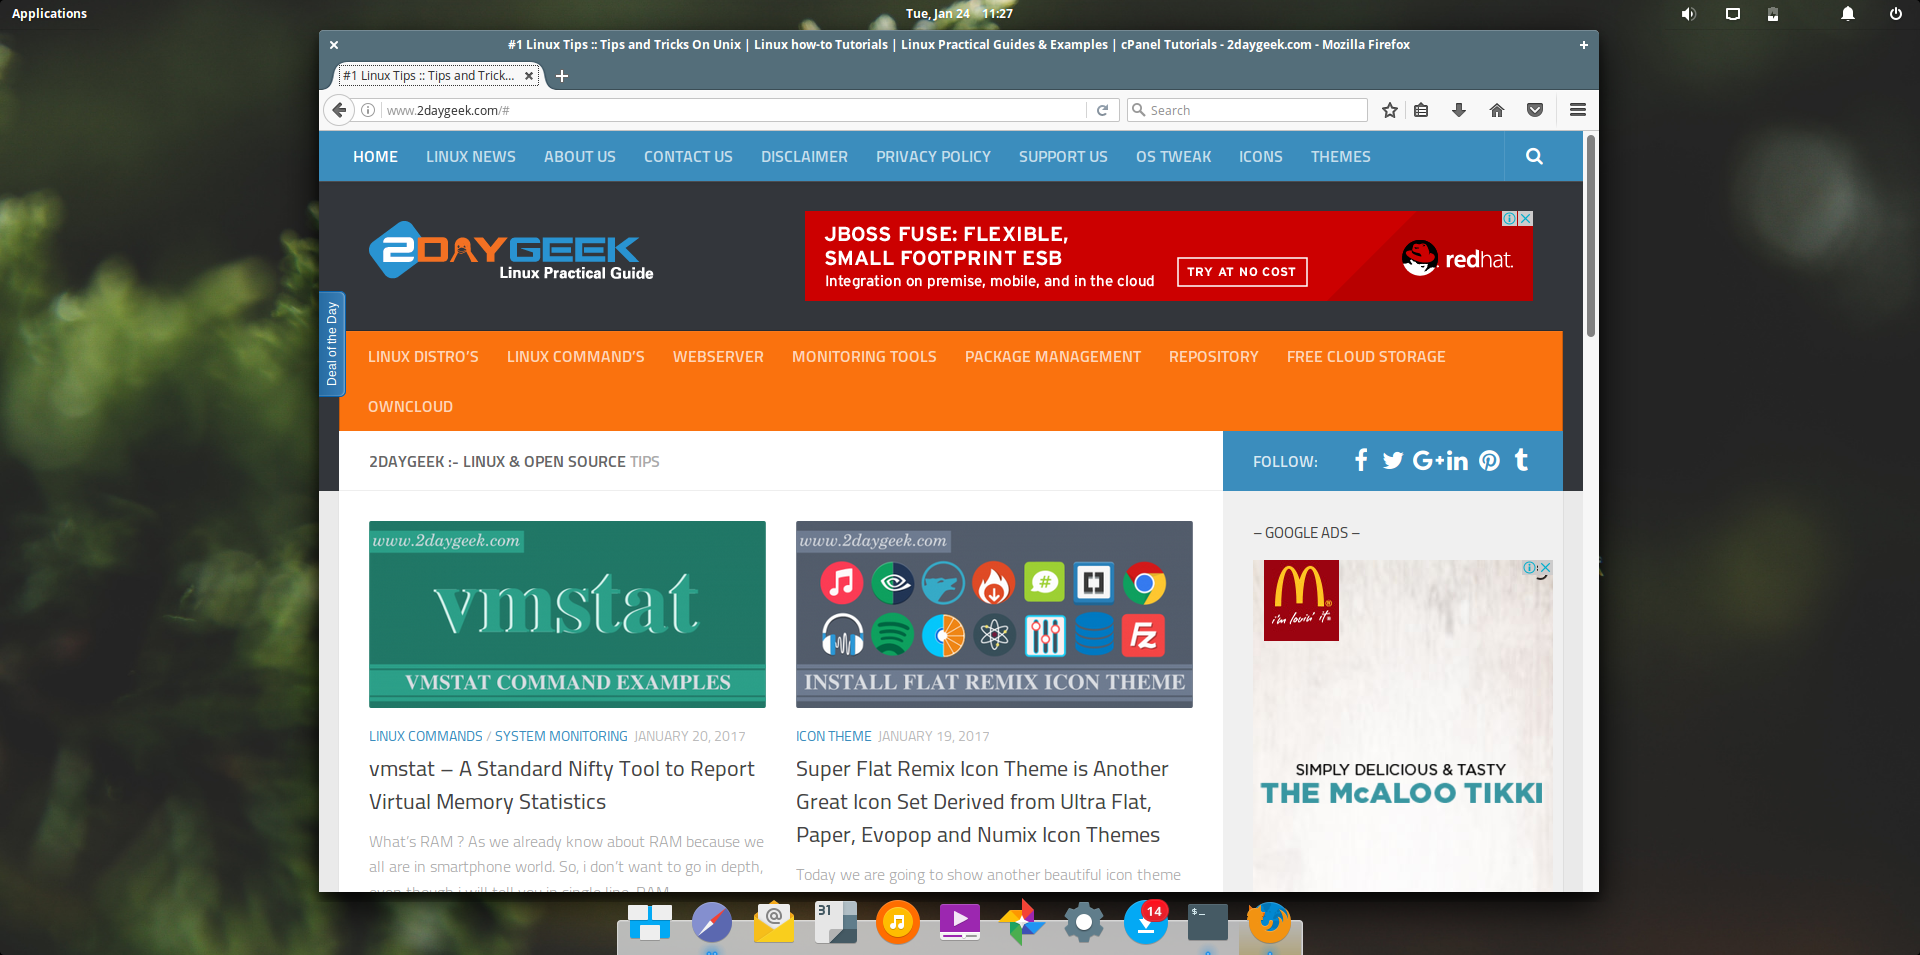Open ABOUT US page
This screenshot has height=955, width=1920.
[580, 157]
